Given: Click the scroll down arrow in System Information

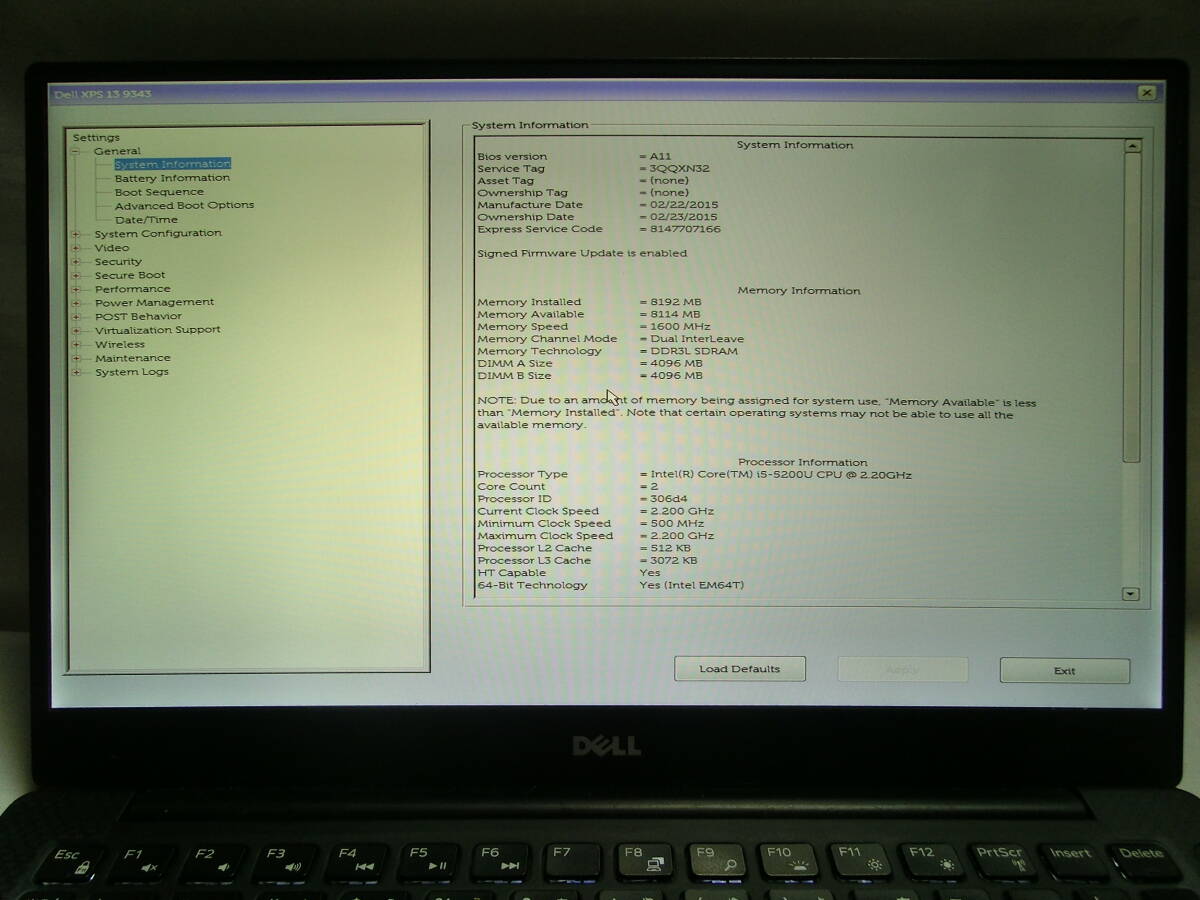Looking at the screenshot, I should (x=1131, y=594).
